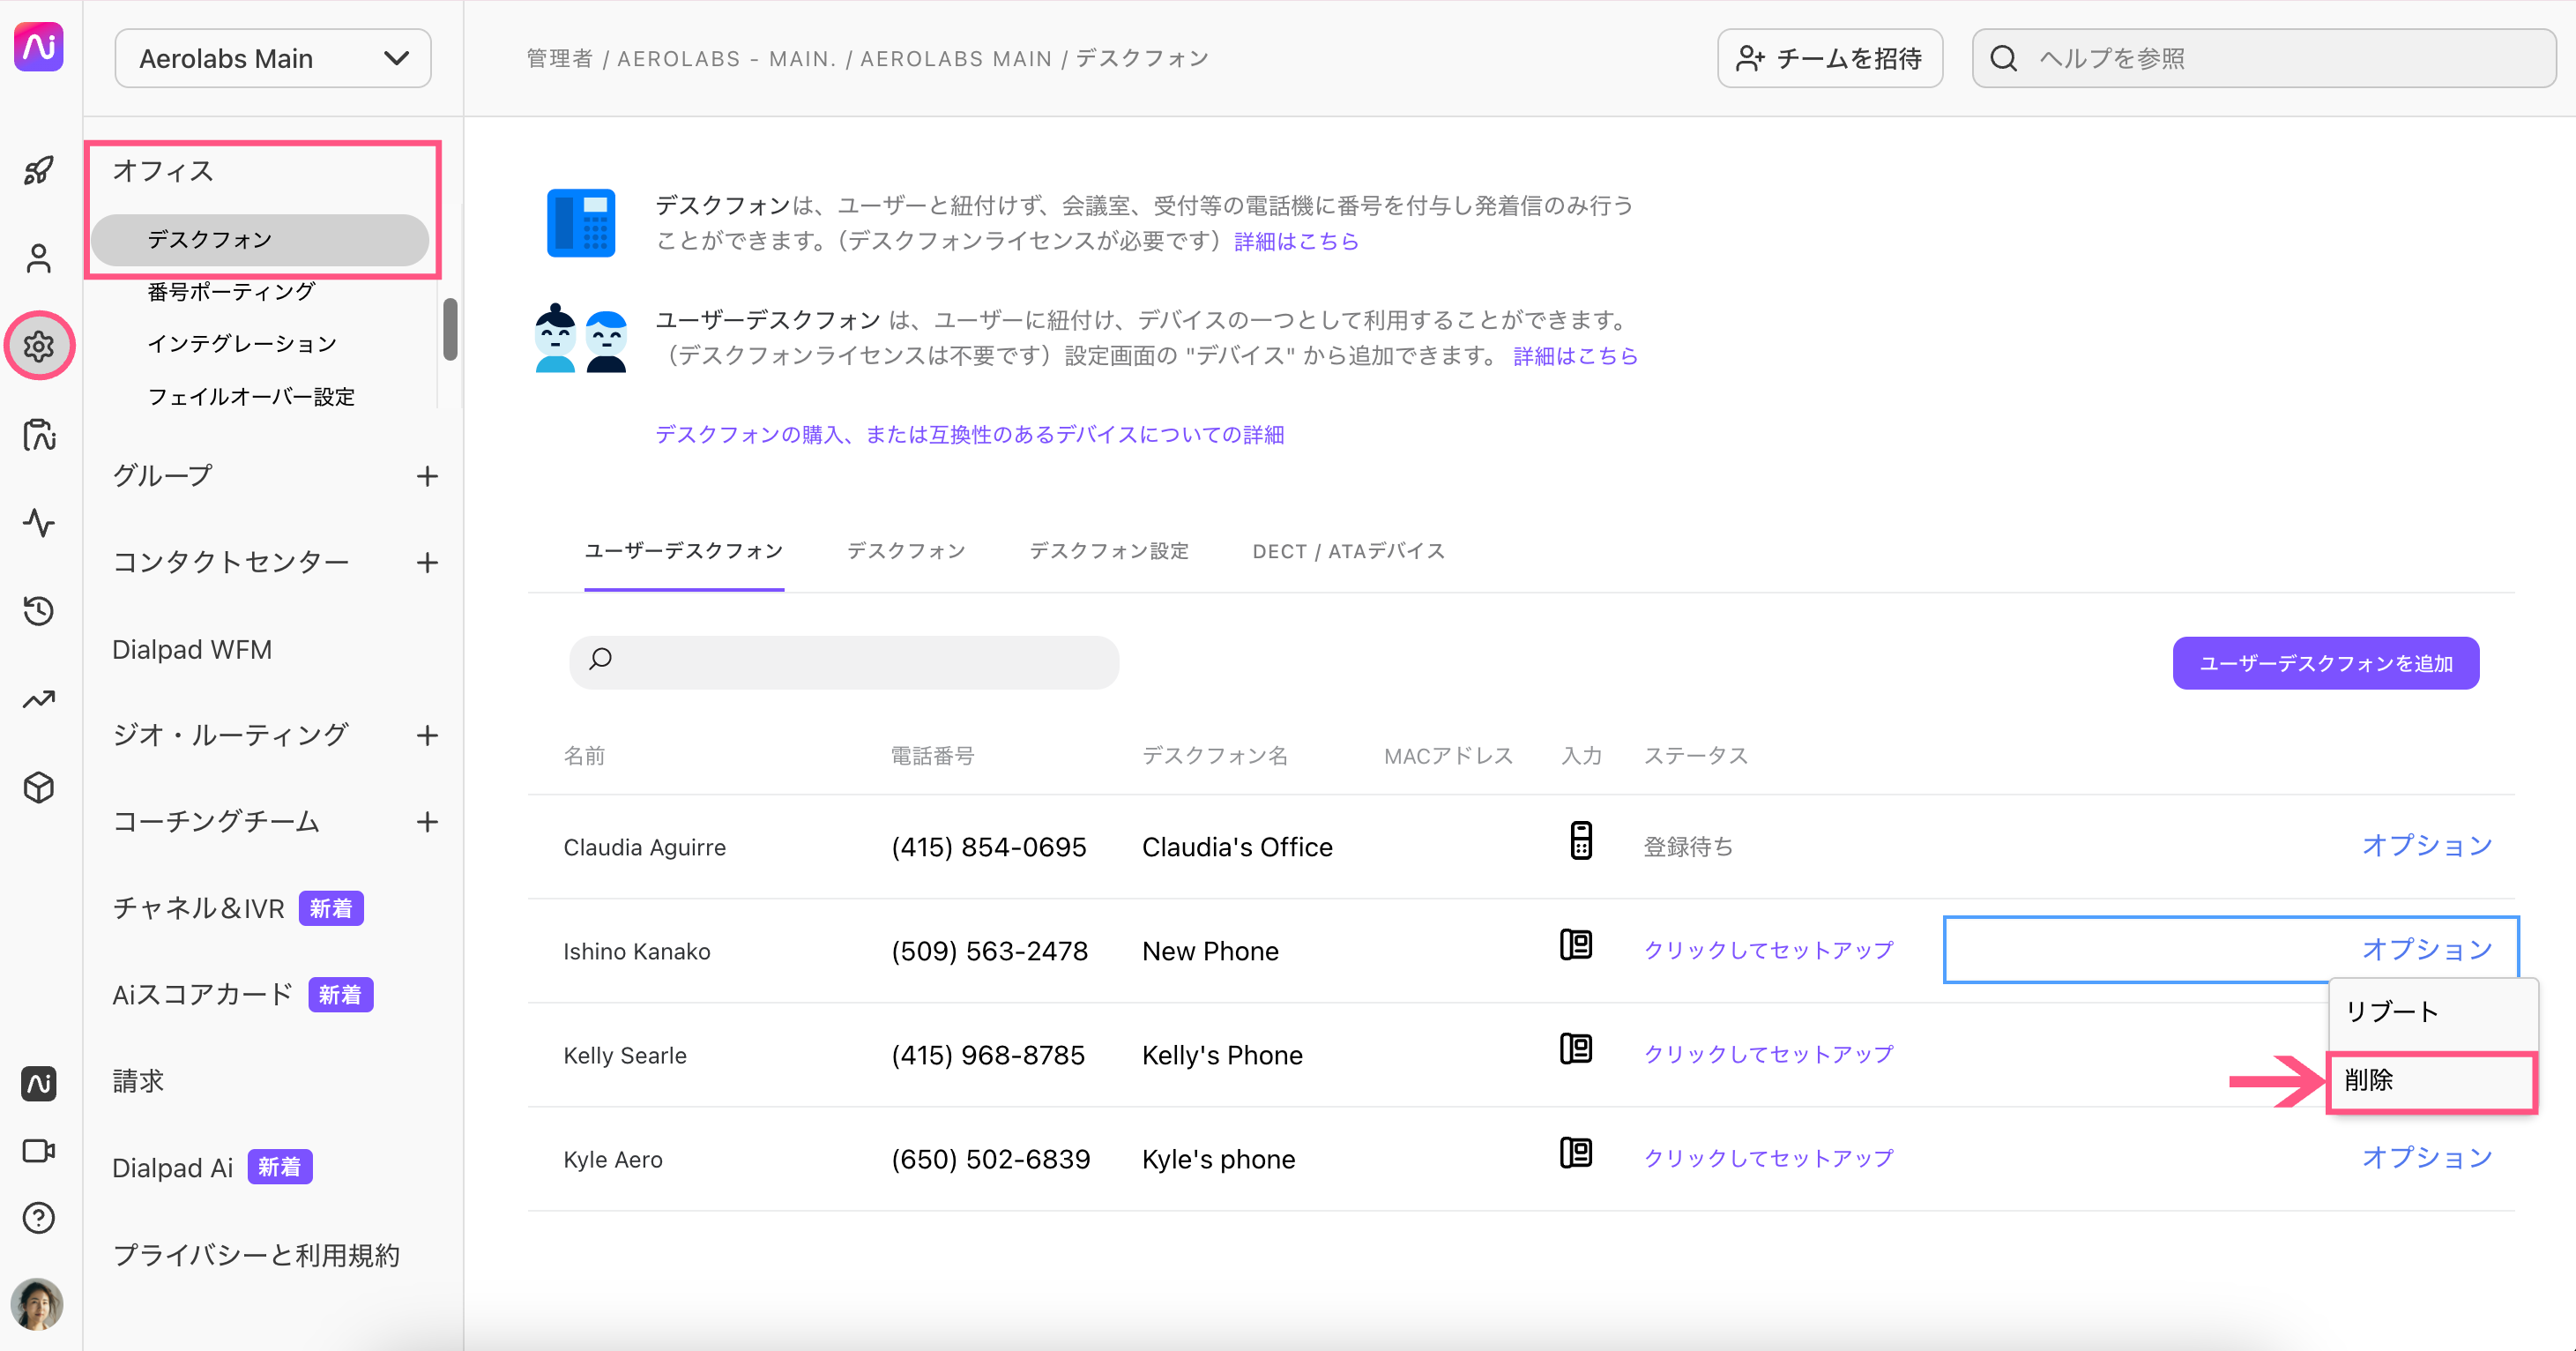2576x1351 pixels.
Task: Open プライバシーと利用規約 in sidebar
Action: coord(256,1255)
